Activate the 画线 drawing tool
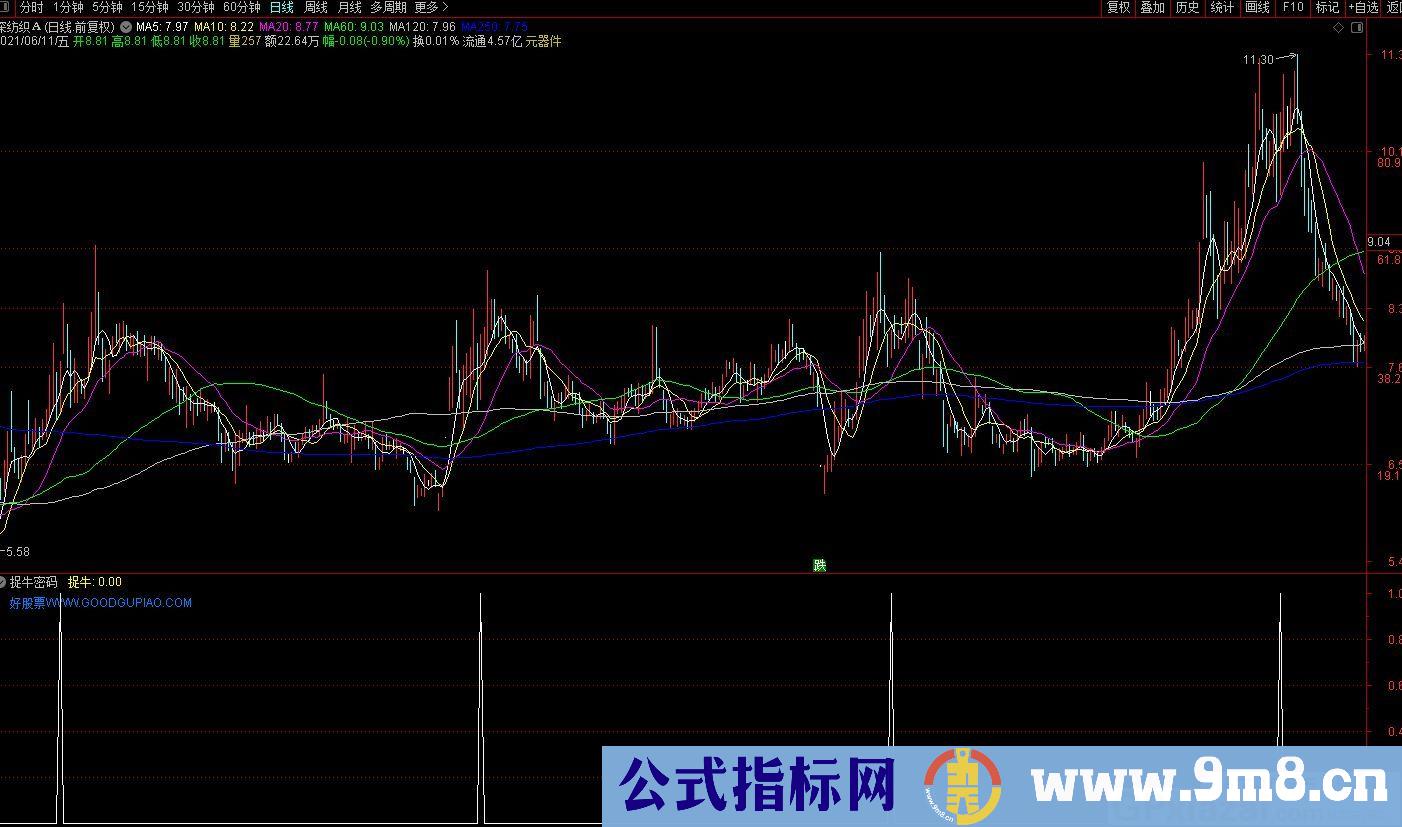 pos(1257,7)
